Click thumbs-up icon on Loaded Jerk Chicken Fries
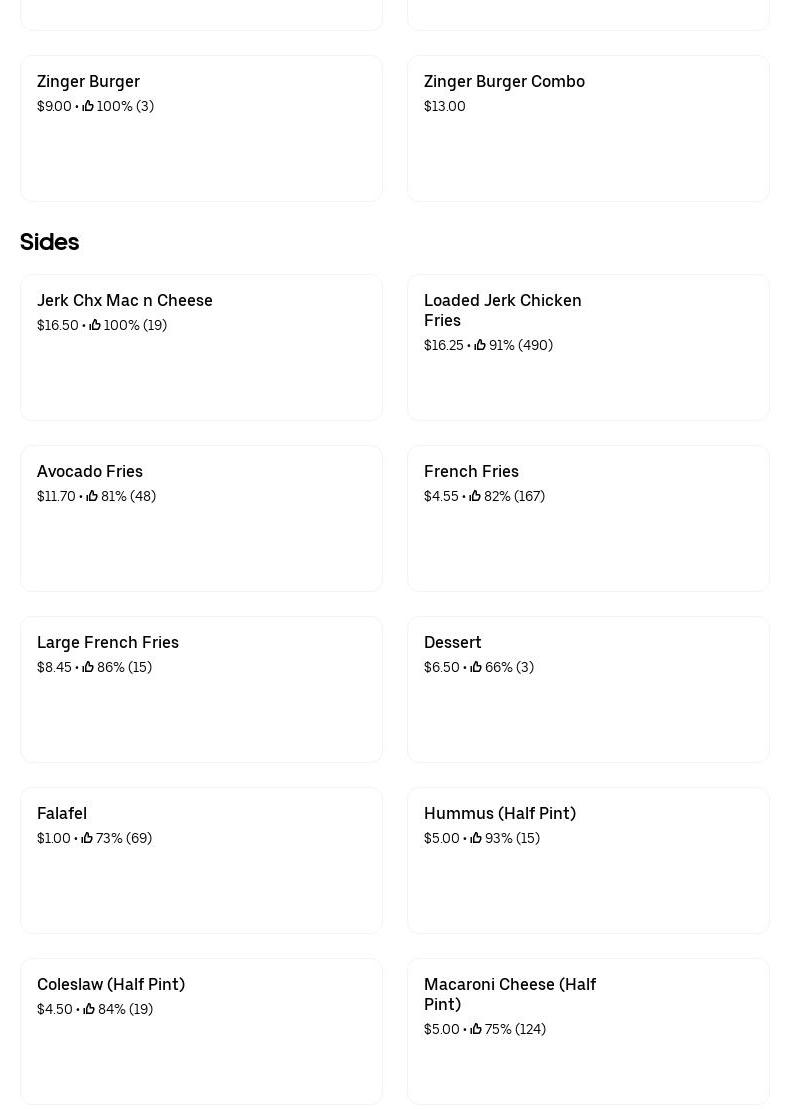This screenshot has width=804, height=1109. click(x=480, y=345)
